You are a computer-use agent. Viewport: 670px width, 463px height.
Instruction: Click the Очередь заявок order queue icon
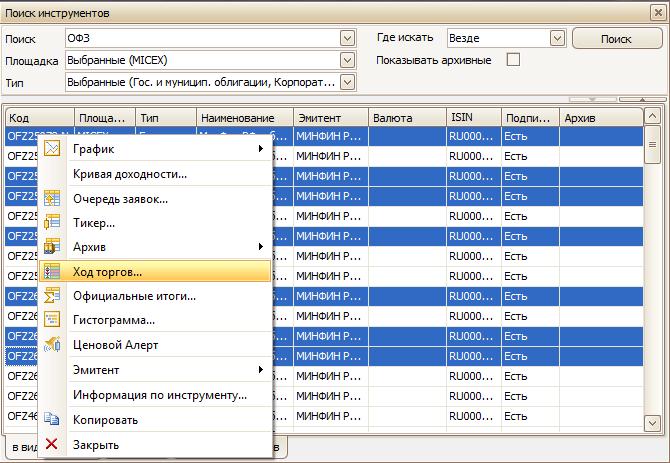pyautogui.click(x=53, y=198)
